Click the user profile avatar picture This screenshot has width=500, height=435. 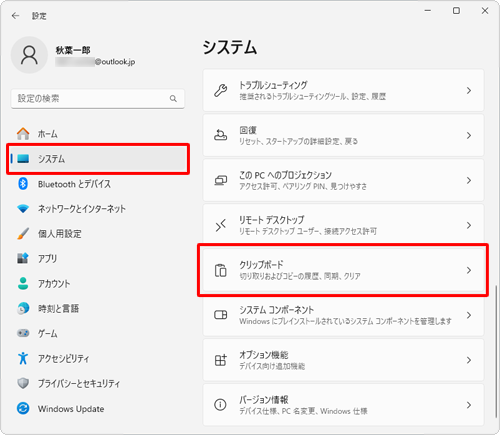point(29,55)
